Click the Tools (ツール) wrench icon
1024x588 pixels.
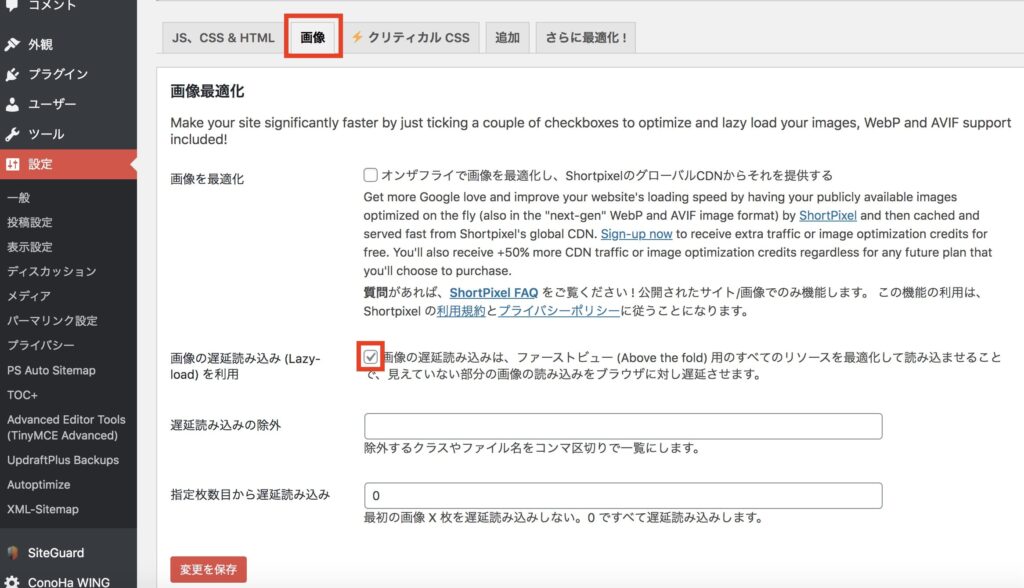[x=12, y=135]
